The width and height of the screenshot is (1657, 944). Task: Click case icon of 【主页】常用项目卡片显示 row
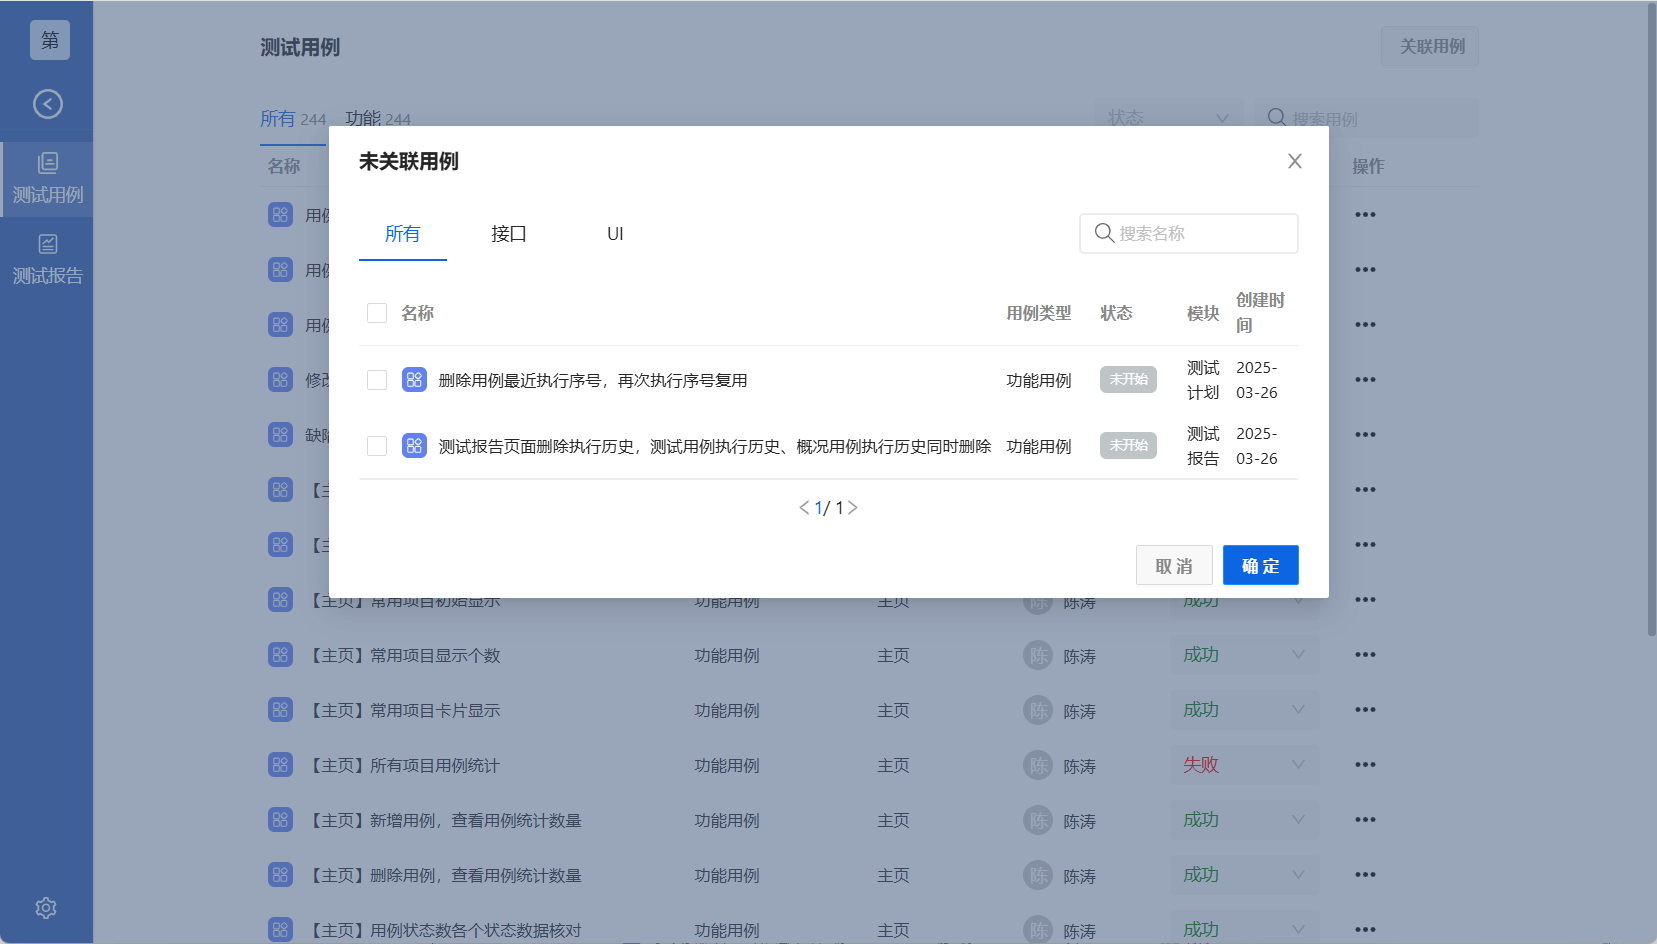click(280, 710)
